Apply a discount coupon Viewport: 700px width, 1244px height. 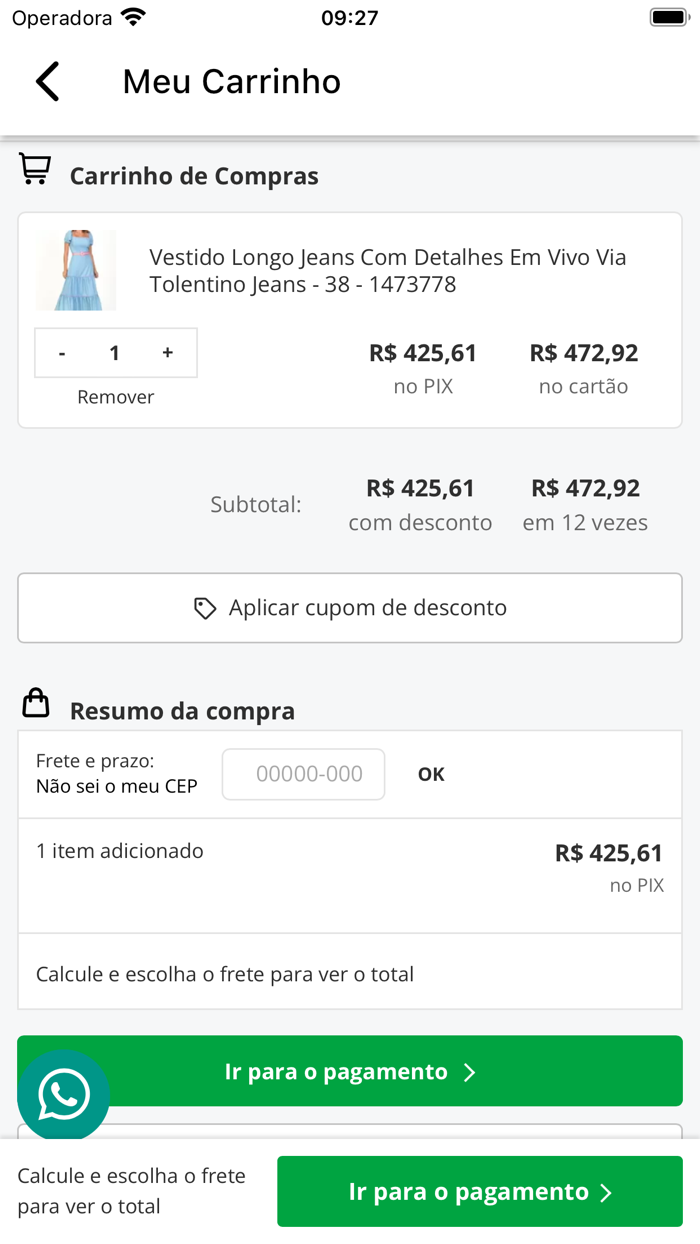350,607
